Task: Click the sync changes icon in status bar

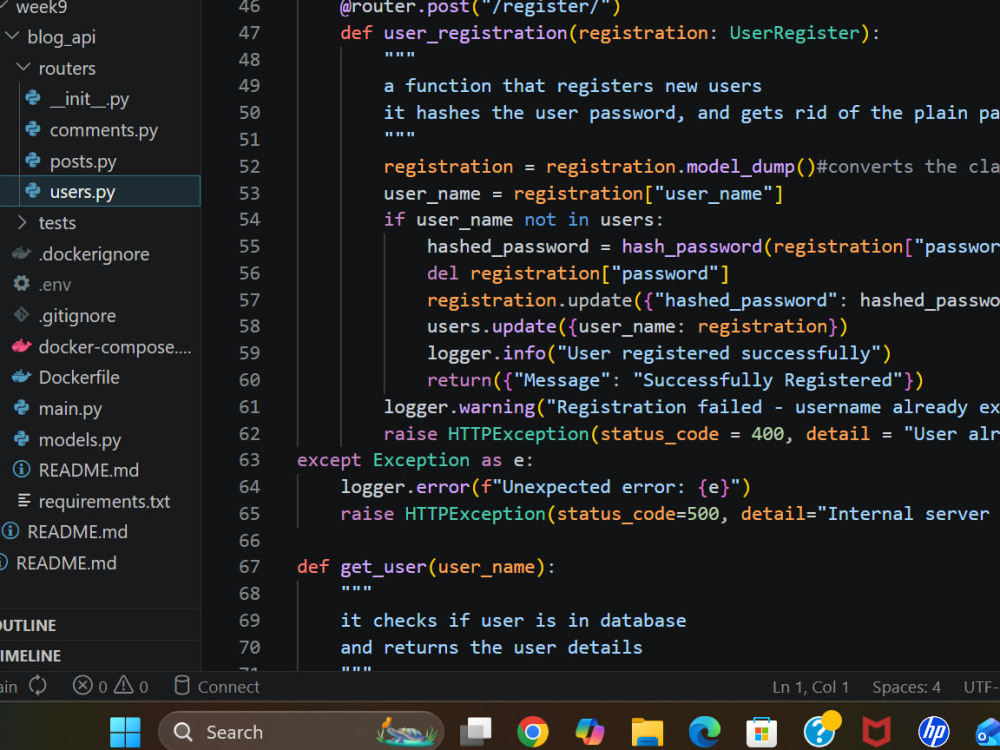Action: [x=38, y=686]
